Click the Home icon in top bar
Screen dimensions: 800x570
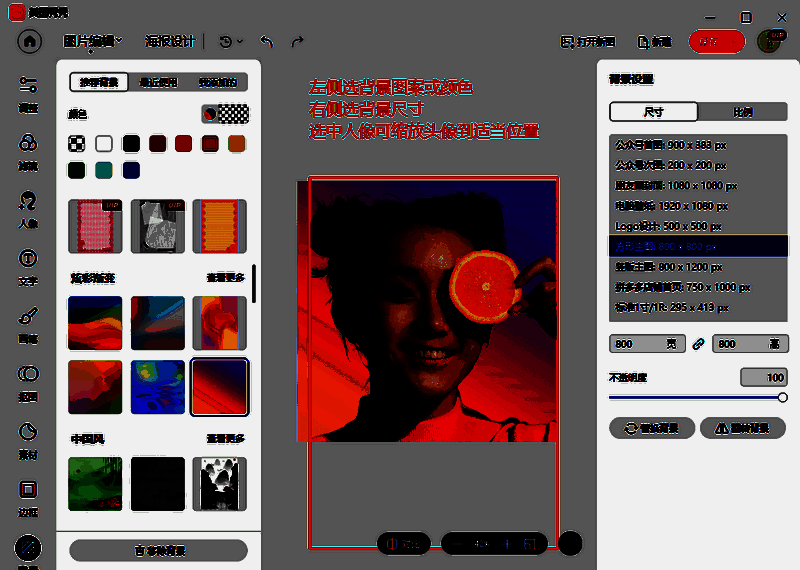coord(30,42)
